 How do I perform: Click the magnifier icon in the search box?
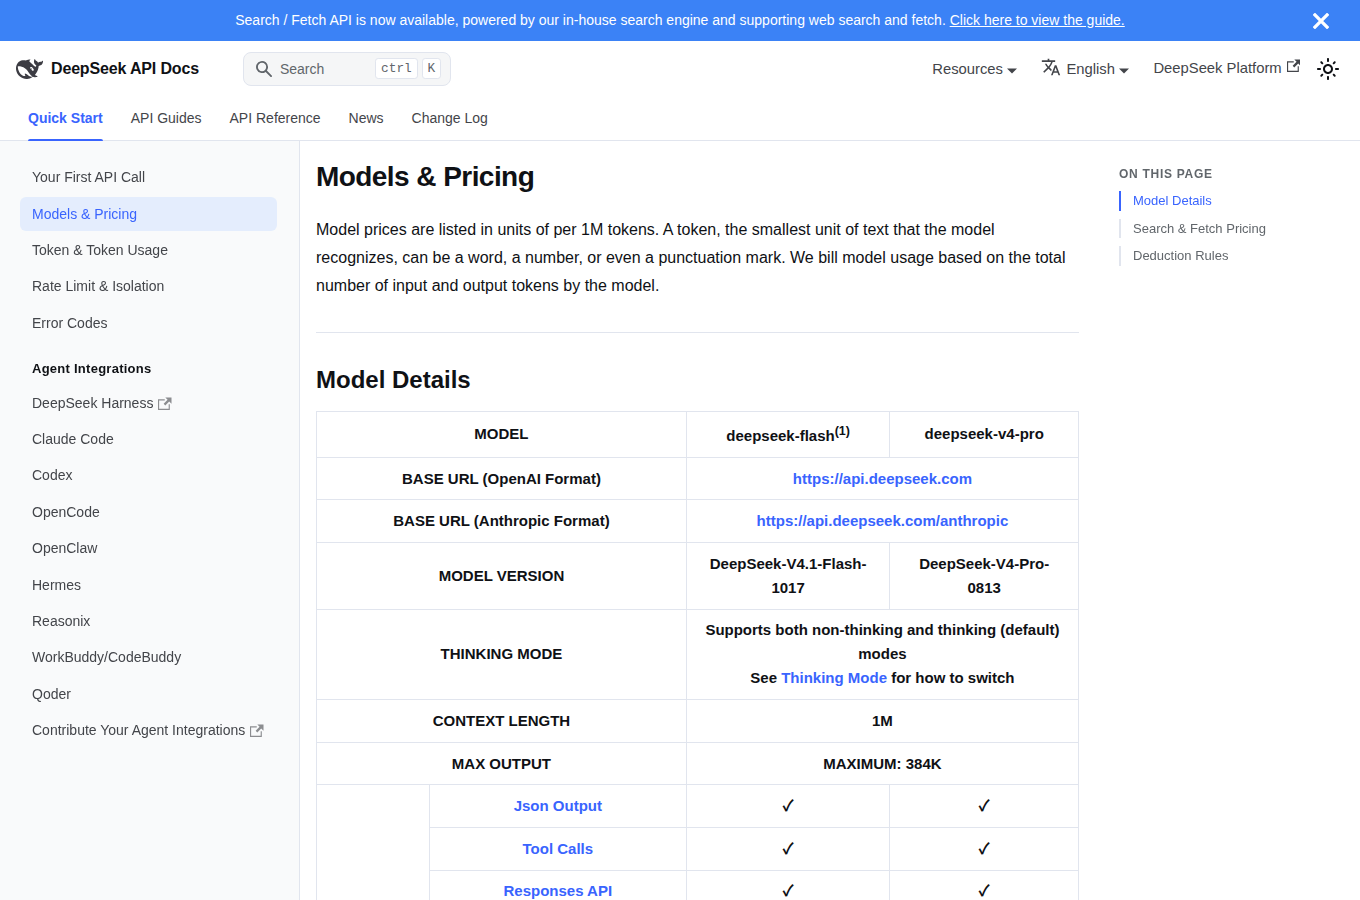[x=264, y=69]
